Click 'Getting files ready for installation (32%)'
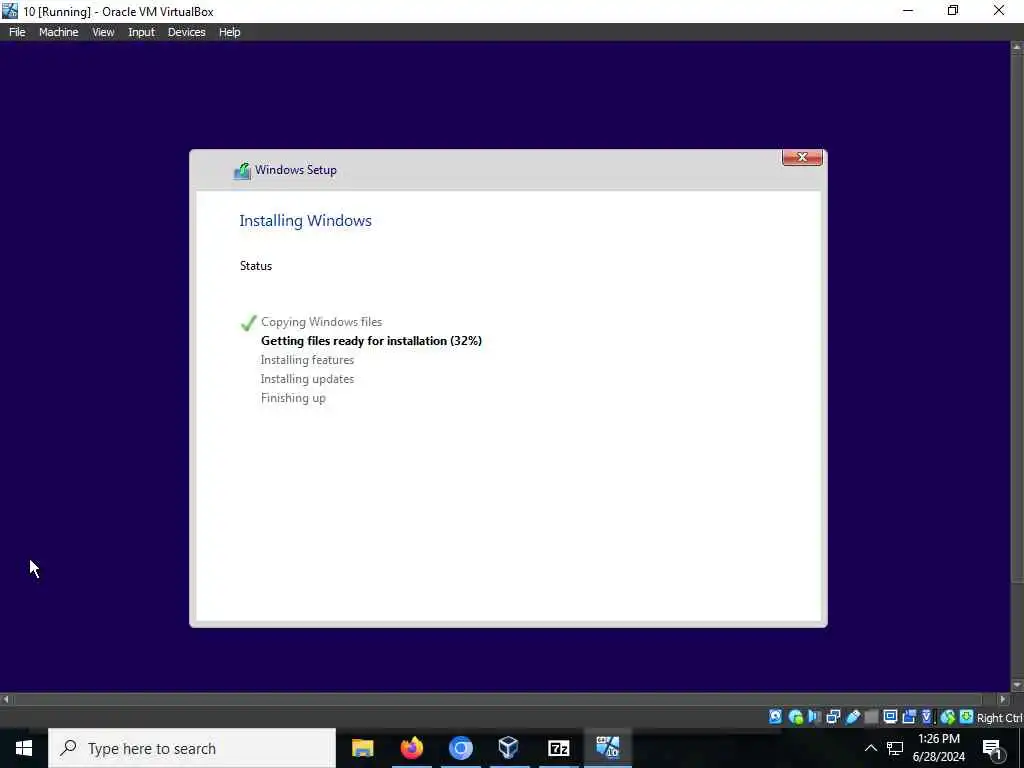 point(371,341)
